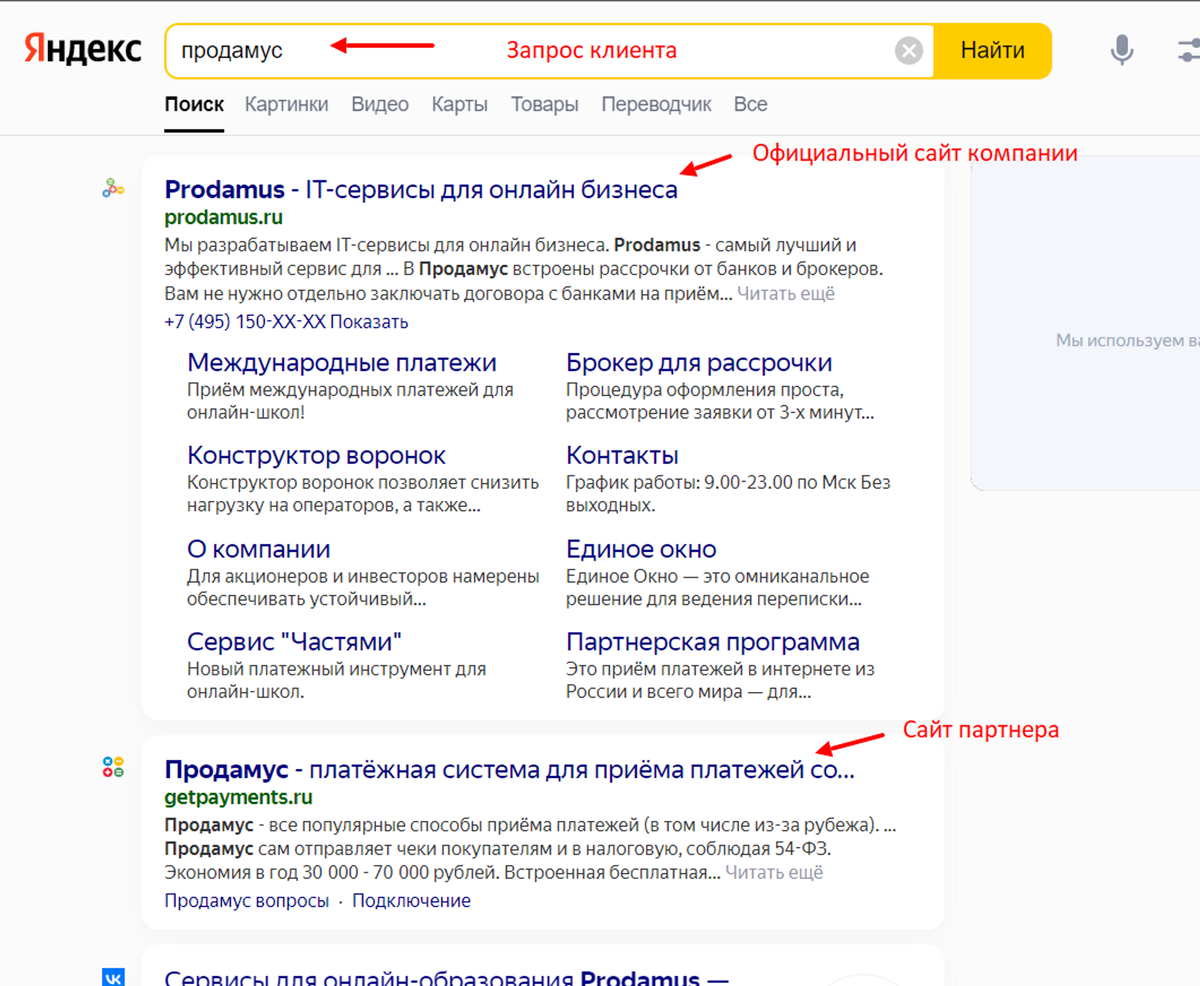
Task: Click the text "Конструктор воронок позволяет снизить нагрузку..."
Action: [x=363, y=494]
